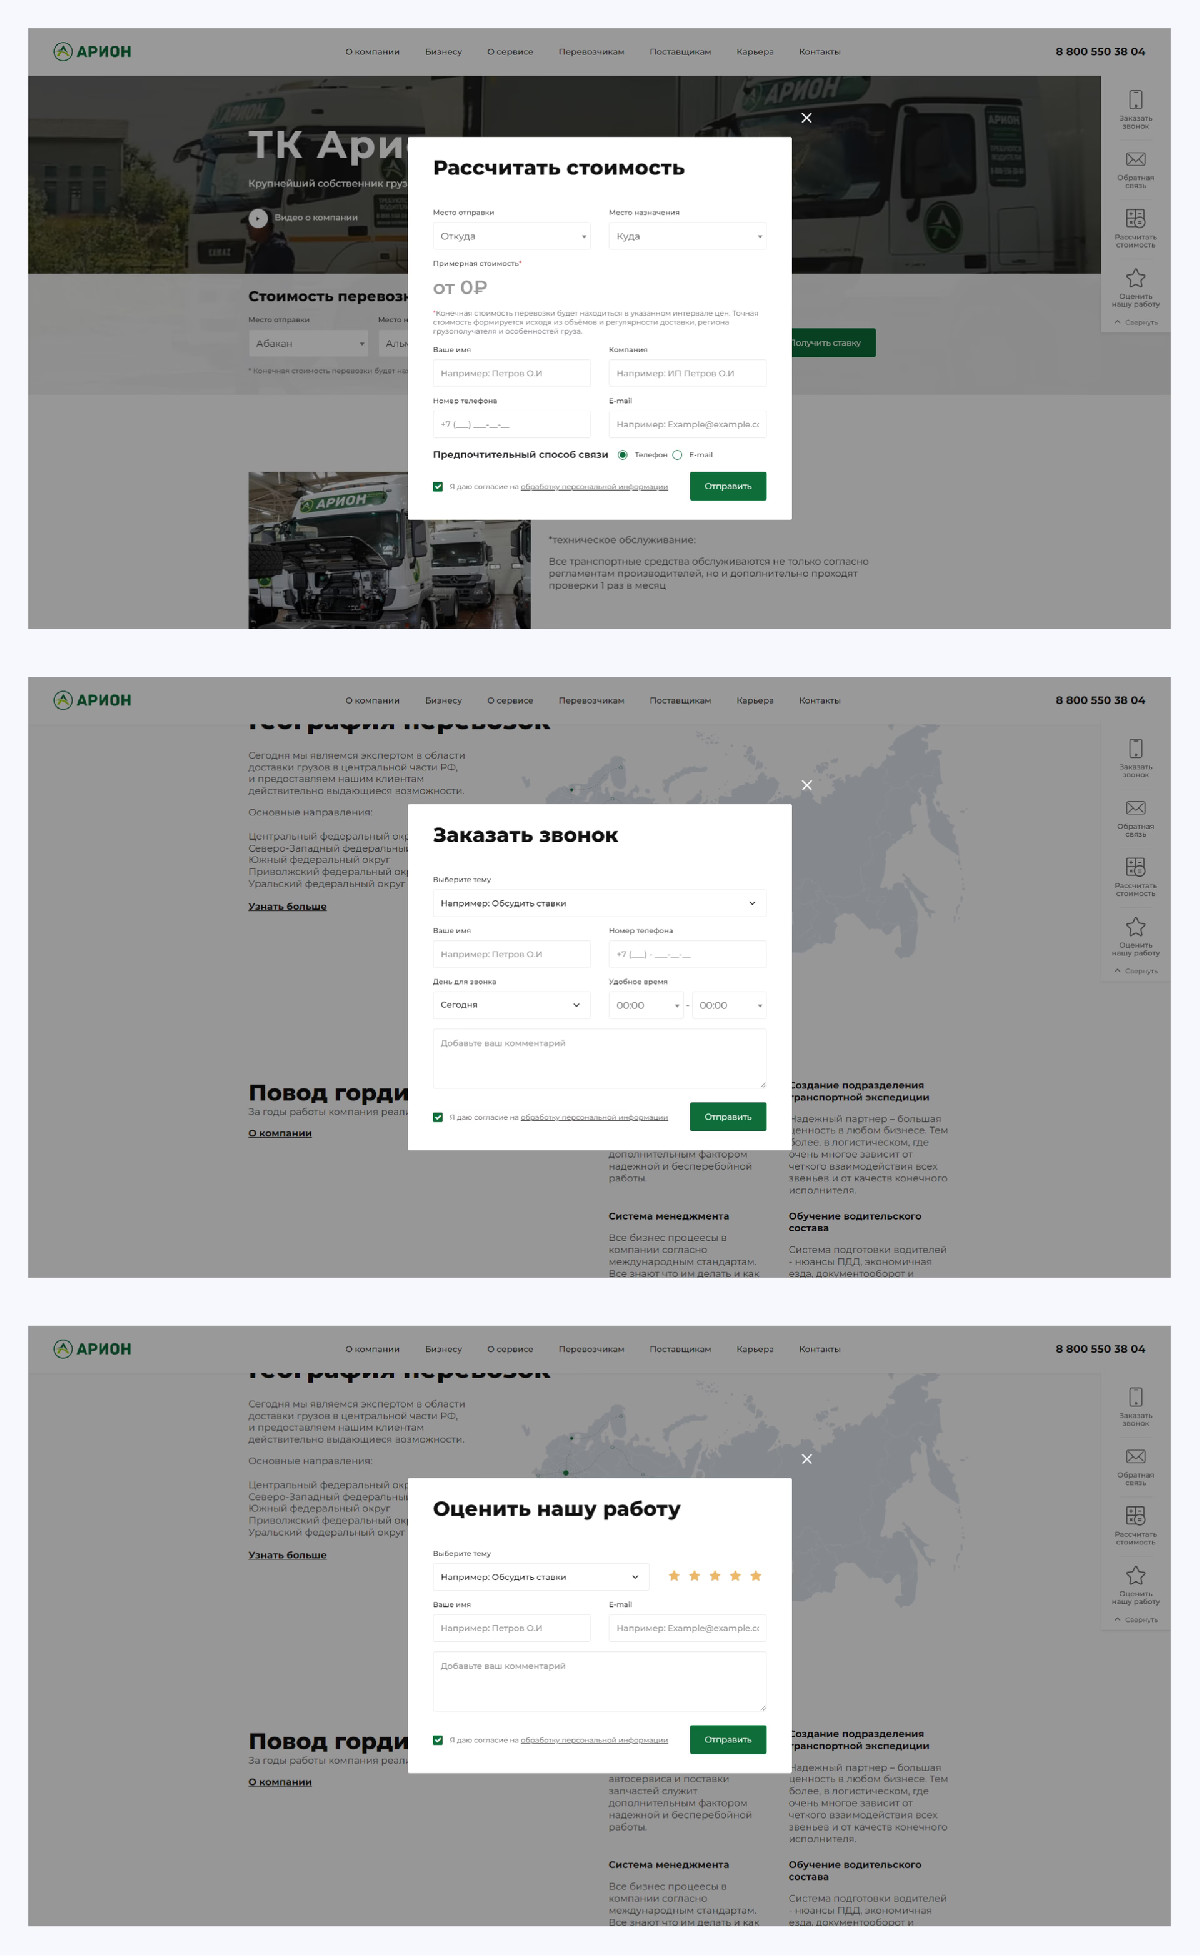Toggle consent checkbox in Заказать звонок form
Screen dimensions: 1200x1956
438,1117
